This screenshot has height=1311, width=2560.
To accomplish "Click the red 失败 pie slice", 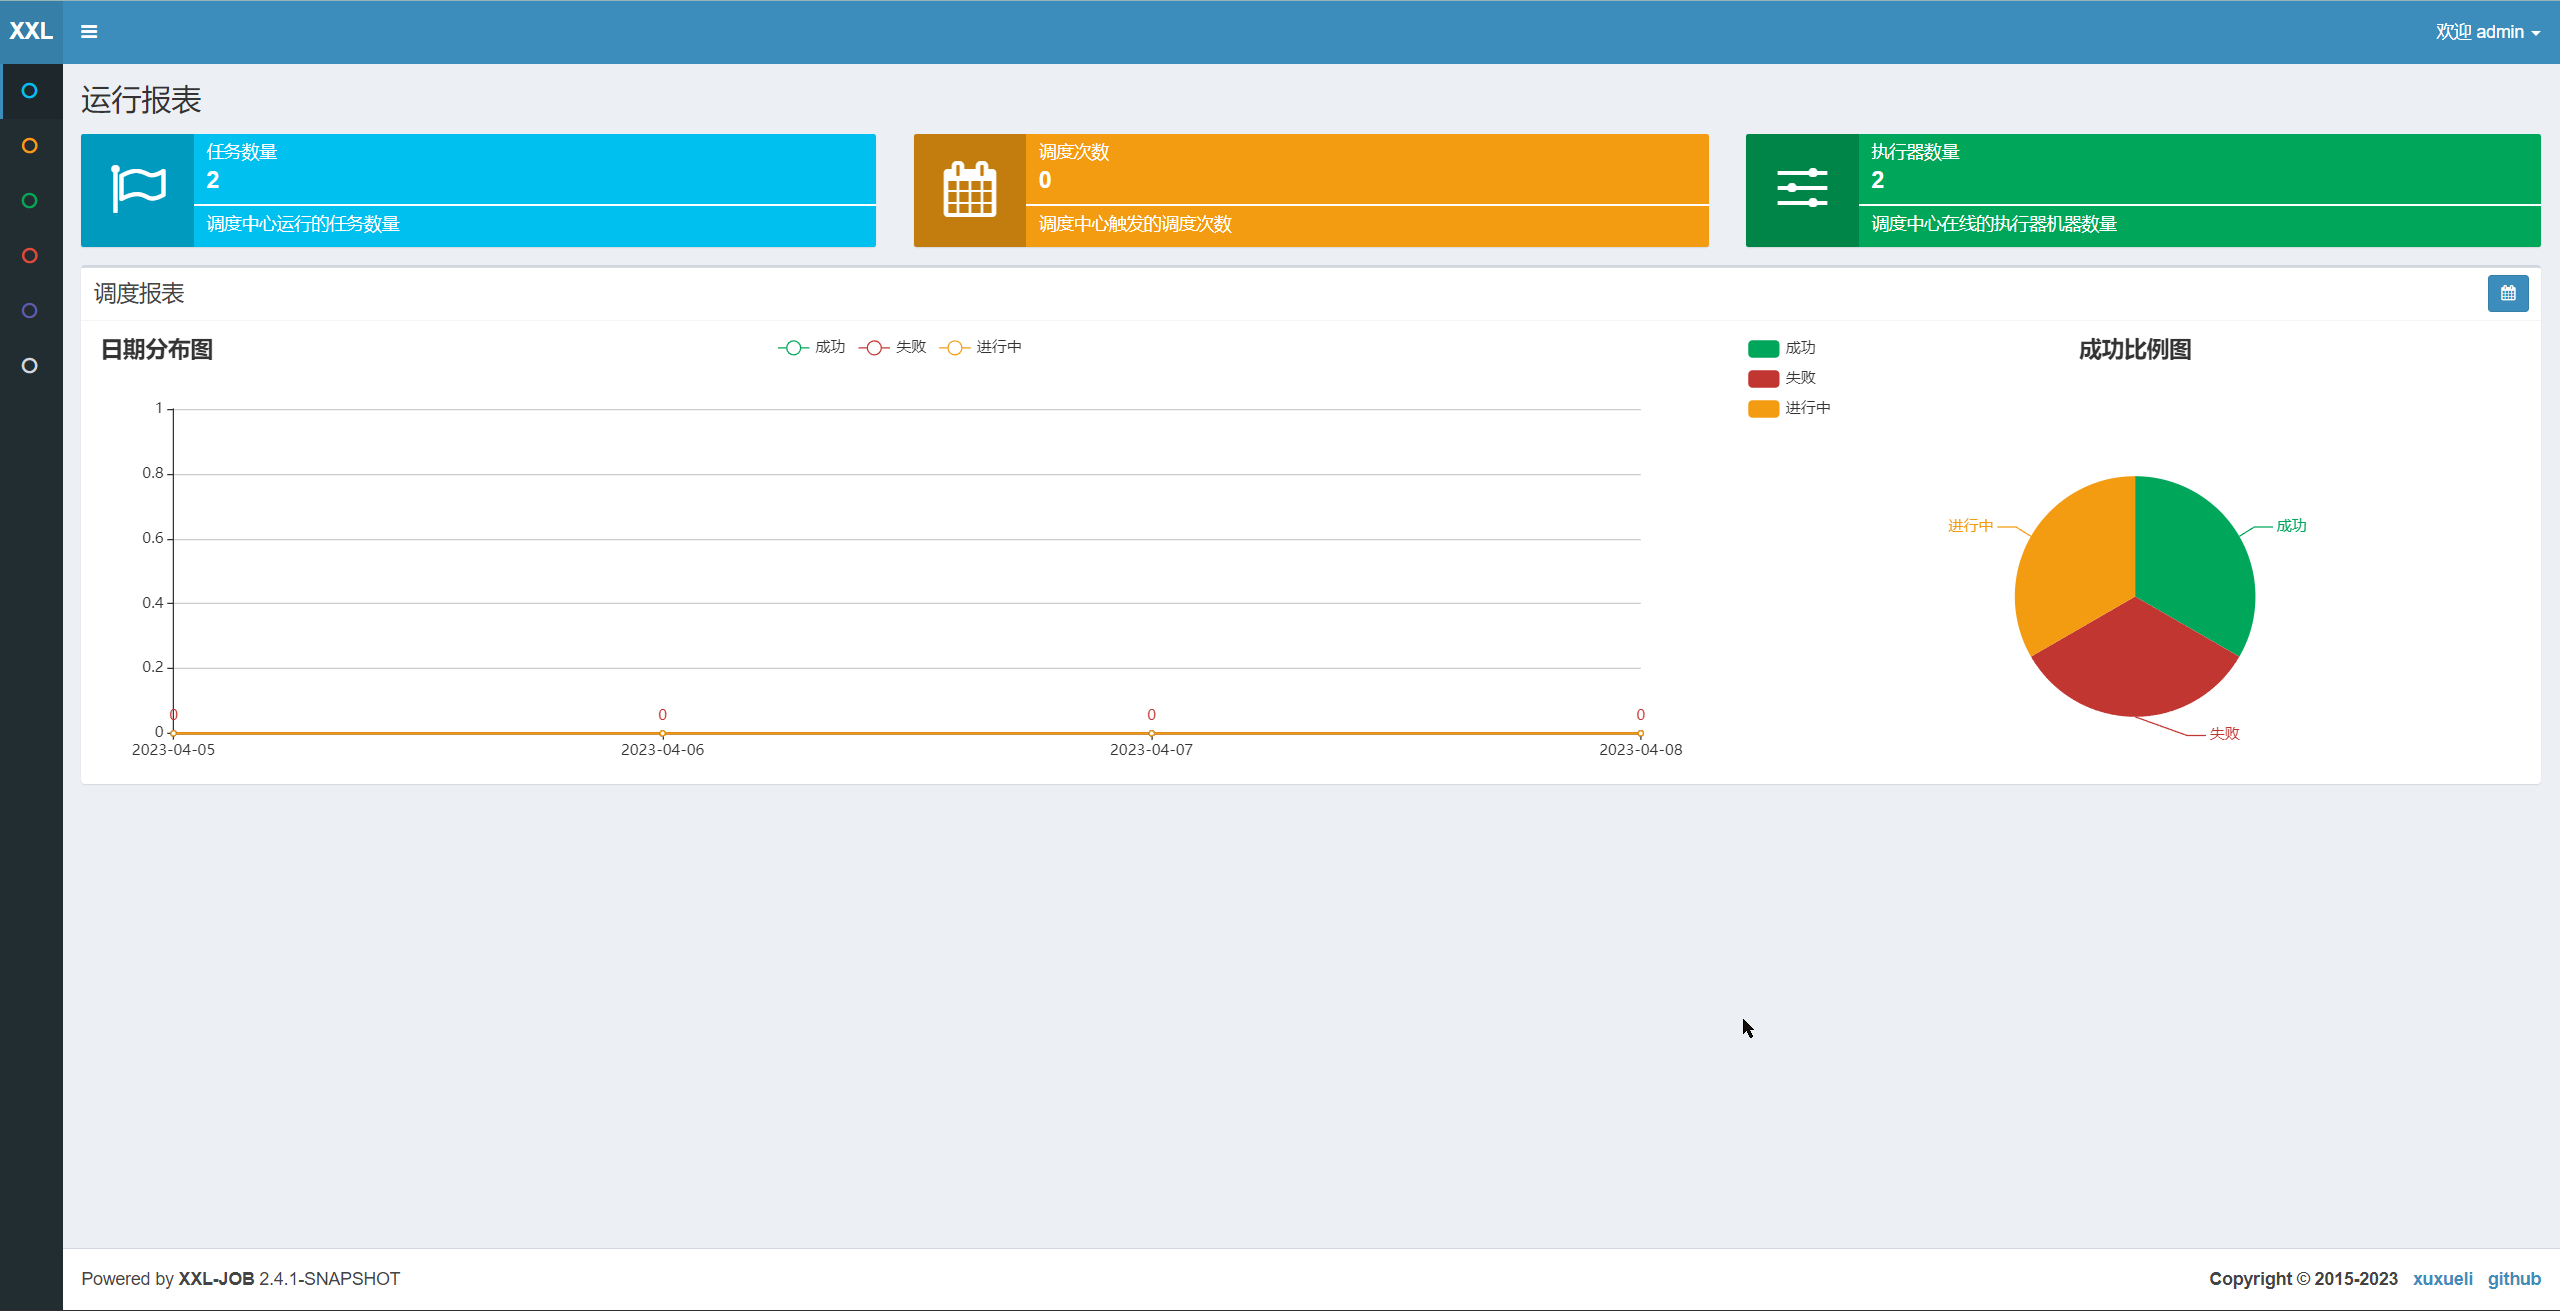I will [x=2135, y=665].
